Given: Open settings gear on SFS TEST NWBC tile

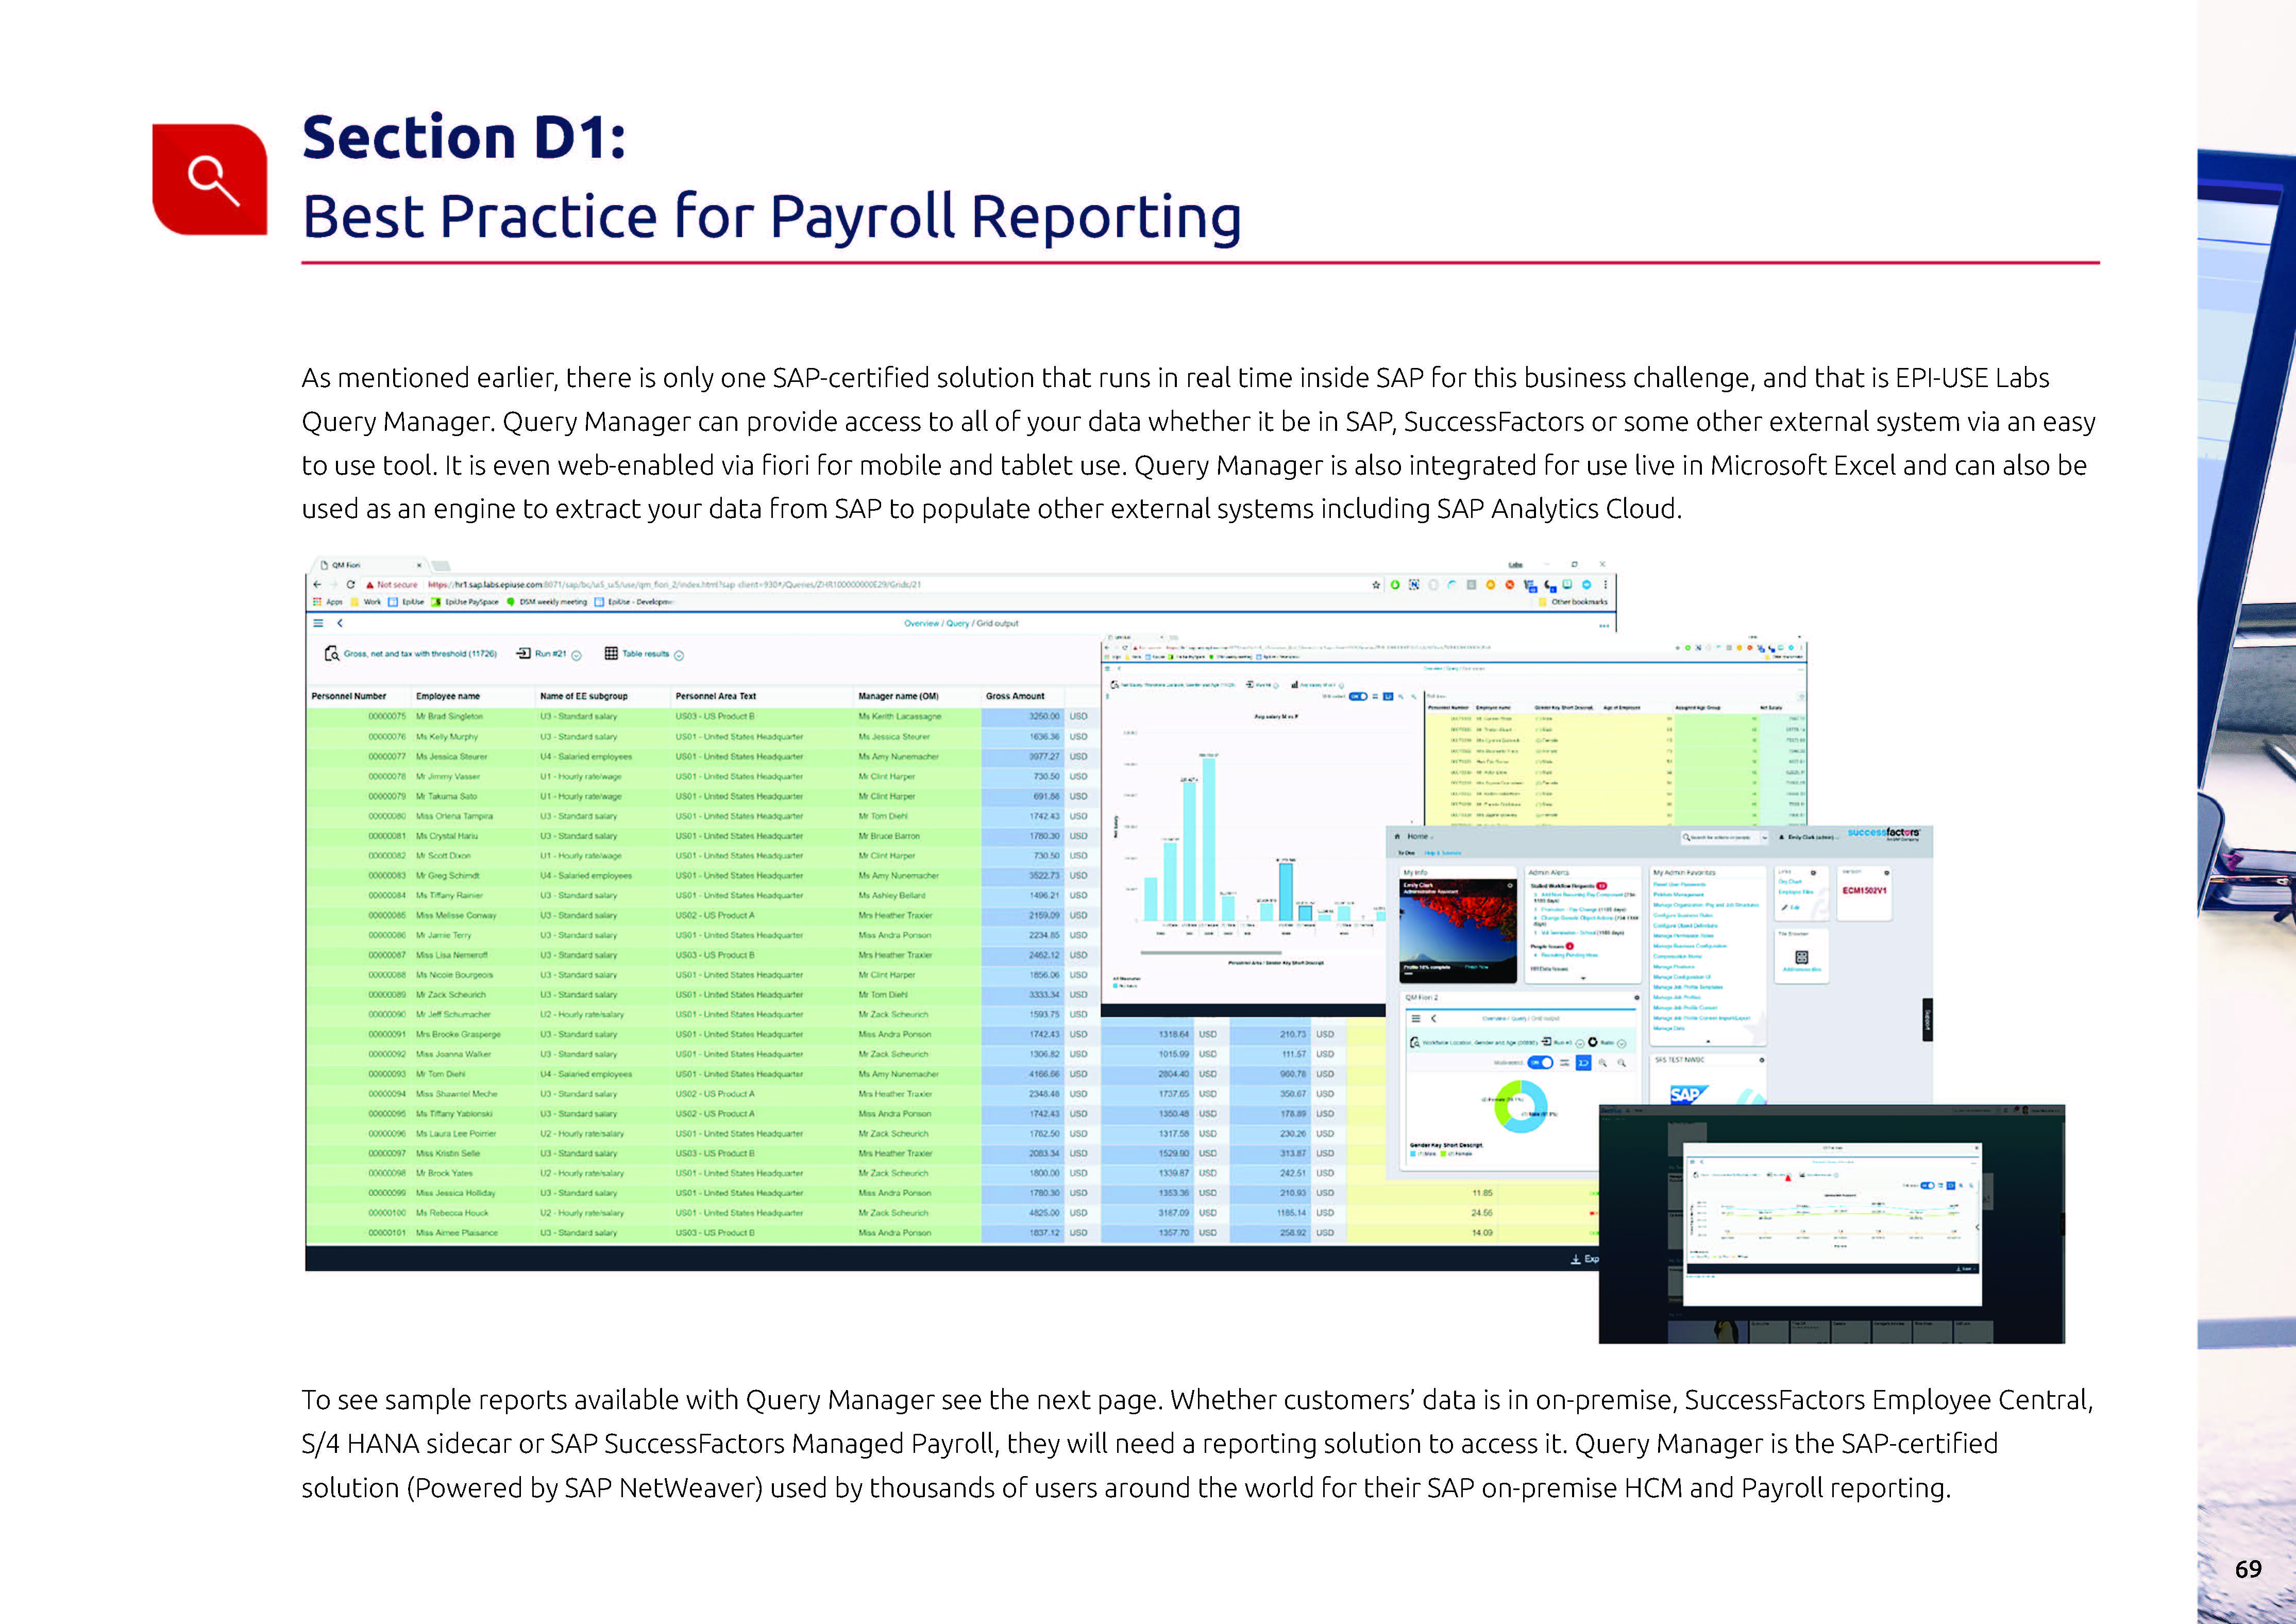Looking at the screenshot, I should [1761, 1060].
